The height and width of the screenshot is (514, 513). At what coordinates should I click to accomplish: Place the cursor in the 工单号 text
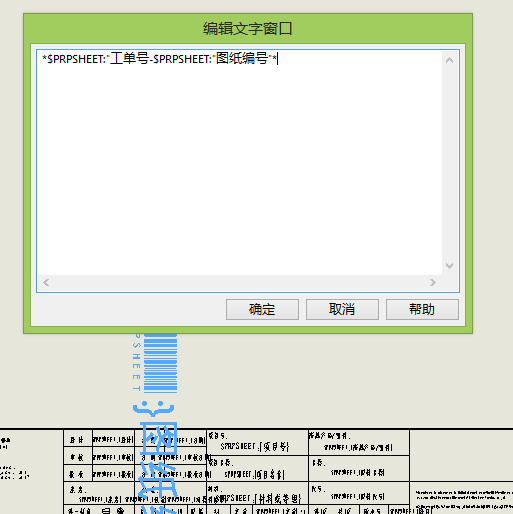(129, 59)
